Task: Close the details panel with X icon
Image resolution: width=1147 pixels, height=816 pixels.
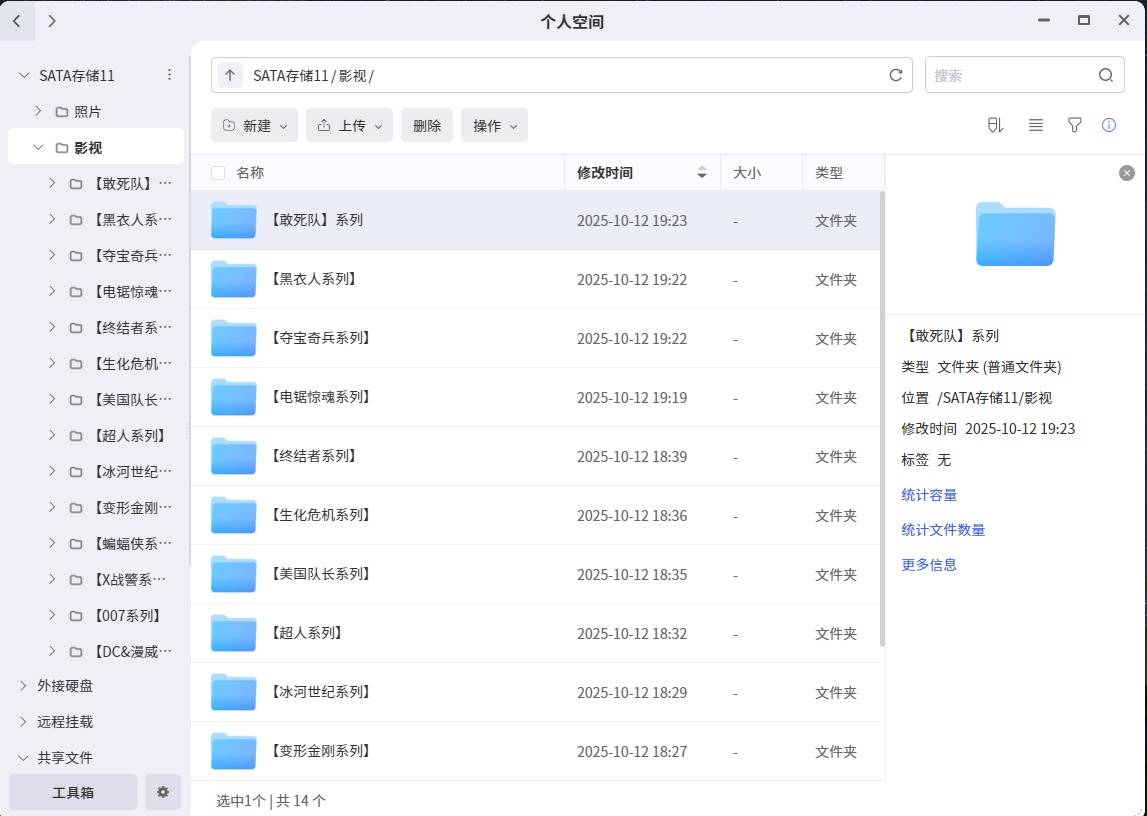Action: coord(1127,173)
